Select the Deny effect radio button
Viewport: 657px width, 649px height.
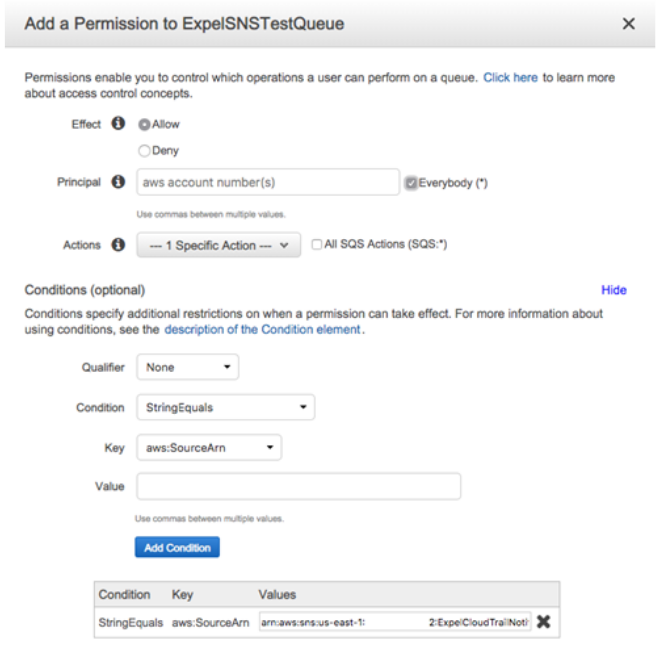click(144, 150)
